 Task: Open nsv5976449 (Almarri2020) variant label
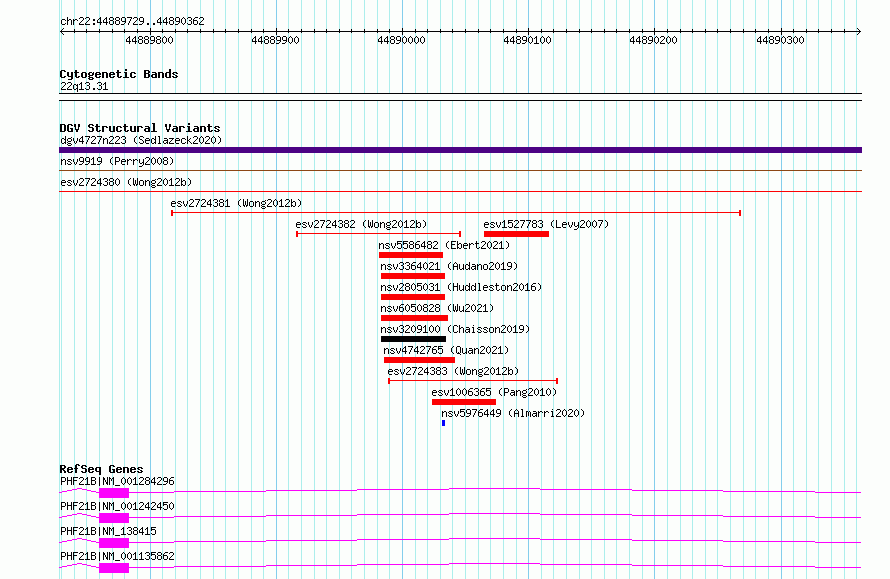click(513, 413)
